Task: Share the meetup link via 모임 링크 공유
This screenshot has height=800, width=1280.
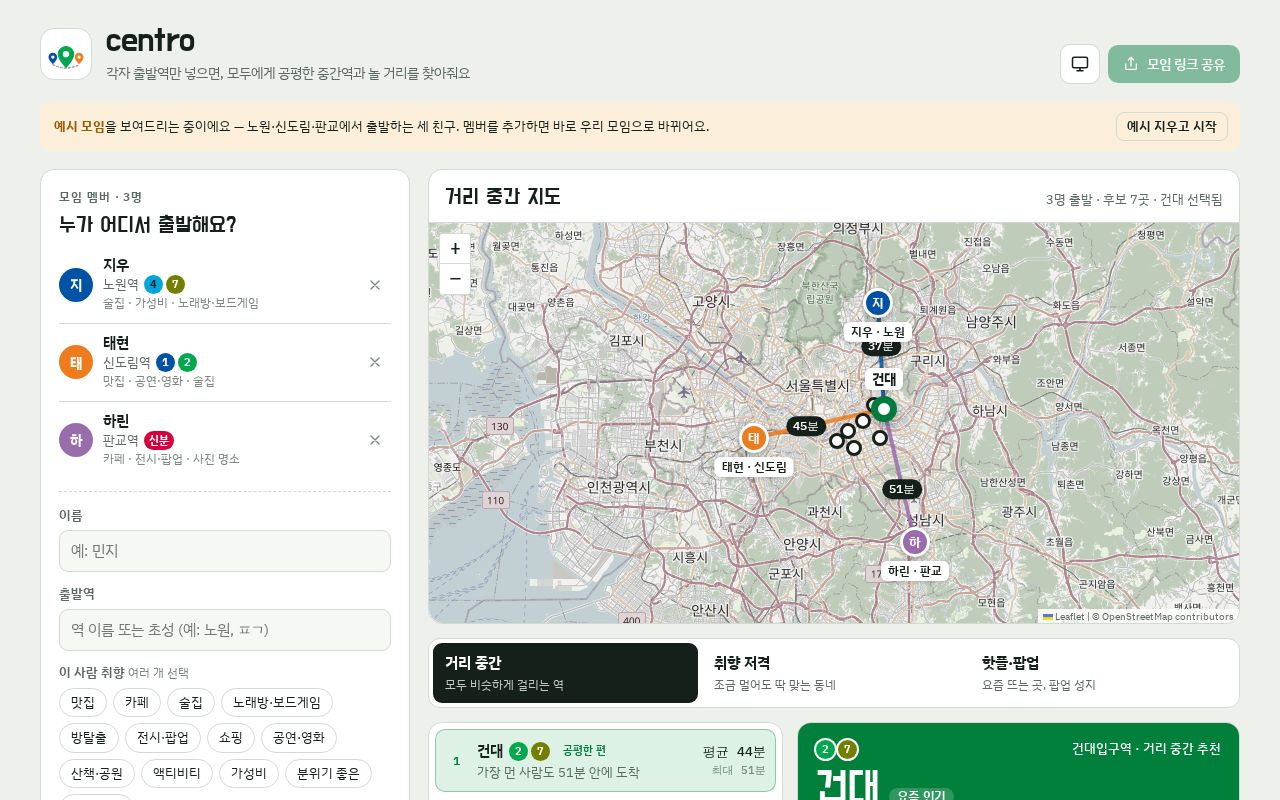Action: [1174, 64]
